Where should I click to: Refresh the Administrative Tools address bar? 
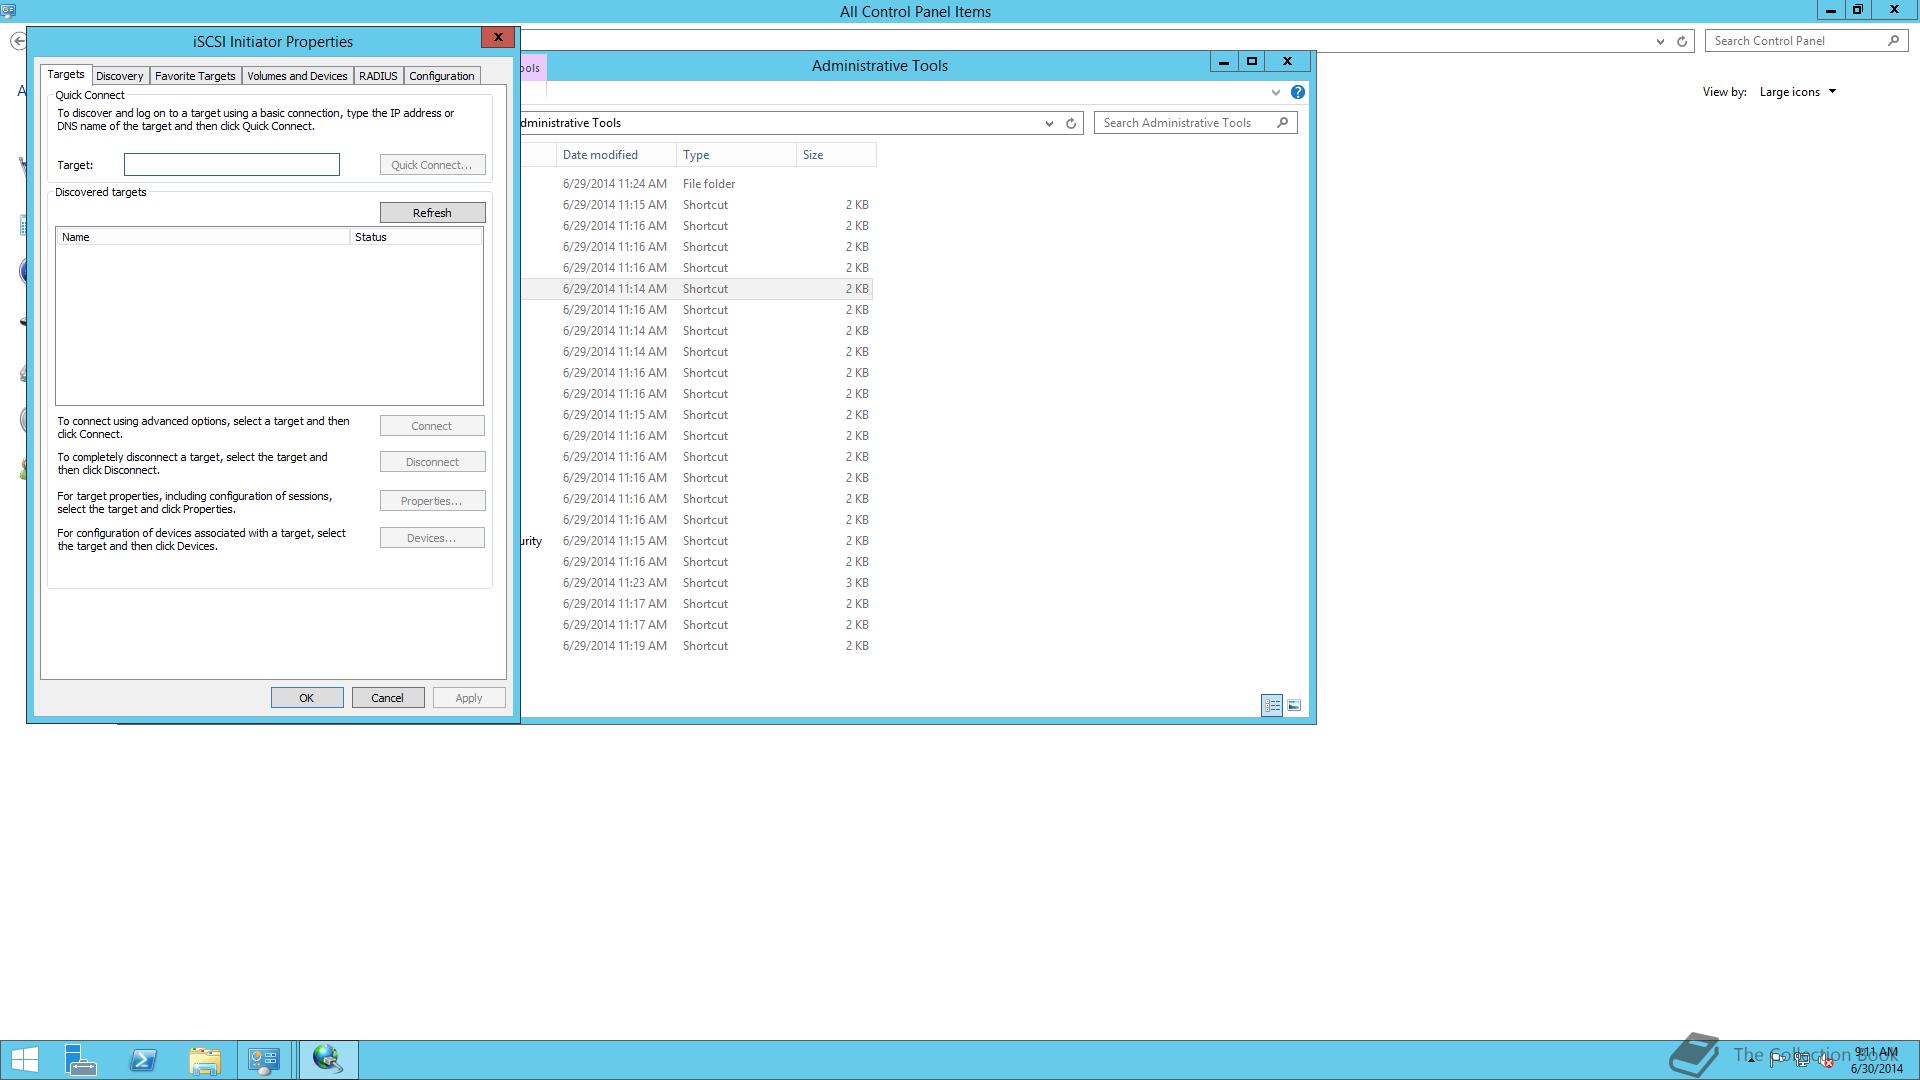pyautogui.click(x=1071, y=123)
